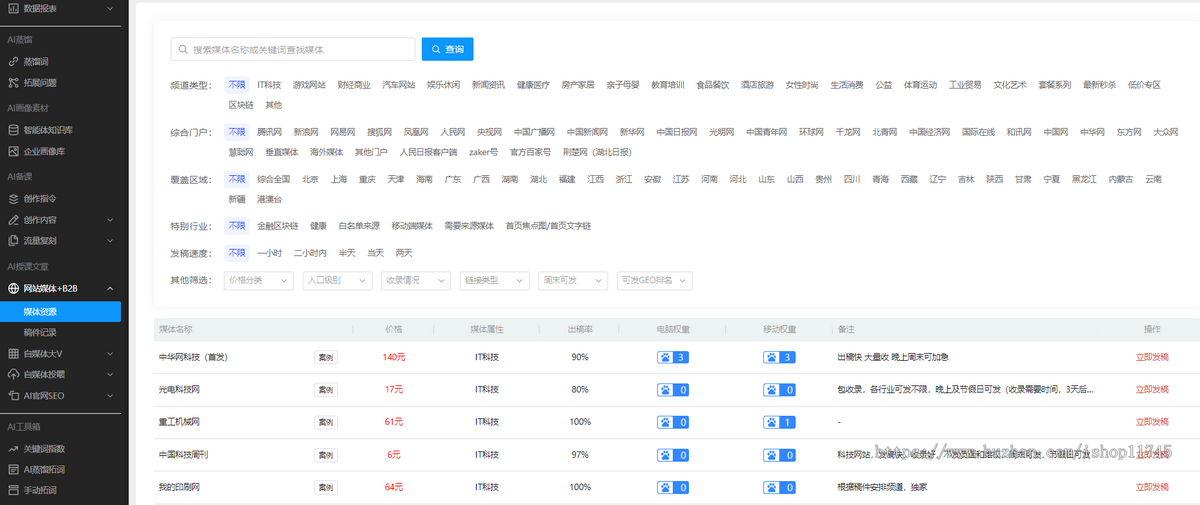This screenshot has width=1200, height=505.
Task: Click the 蒸馏词 link icon in sidebar
Action: 13,61
